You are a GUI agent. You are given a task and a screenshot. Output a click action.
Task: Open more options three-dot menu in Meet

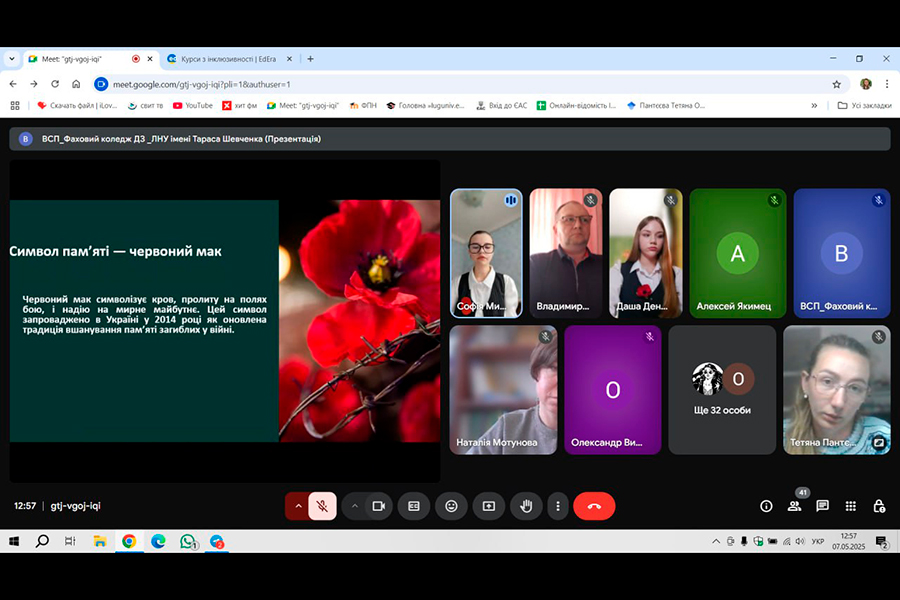pyautogui.click(x=557, y=506)
